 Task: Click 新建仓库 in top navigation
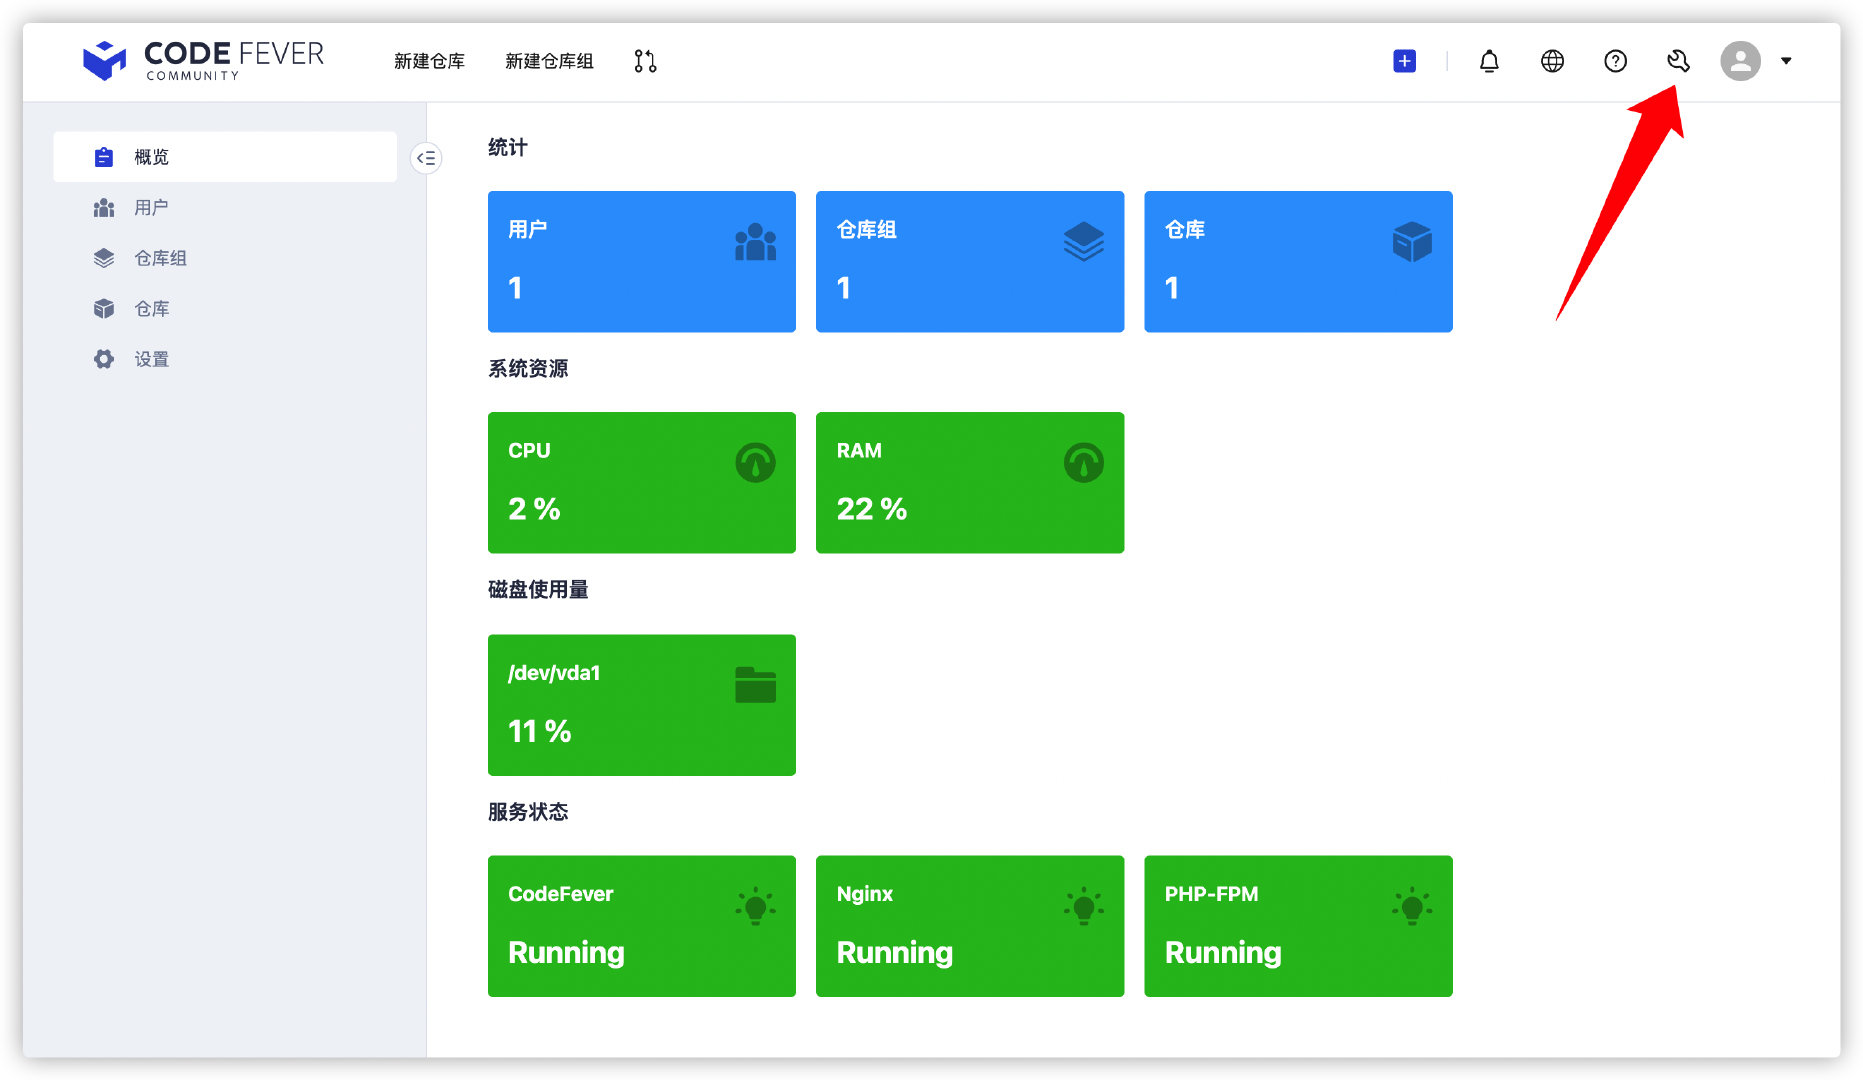(429, 61)
